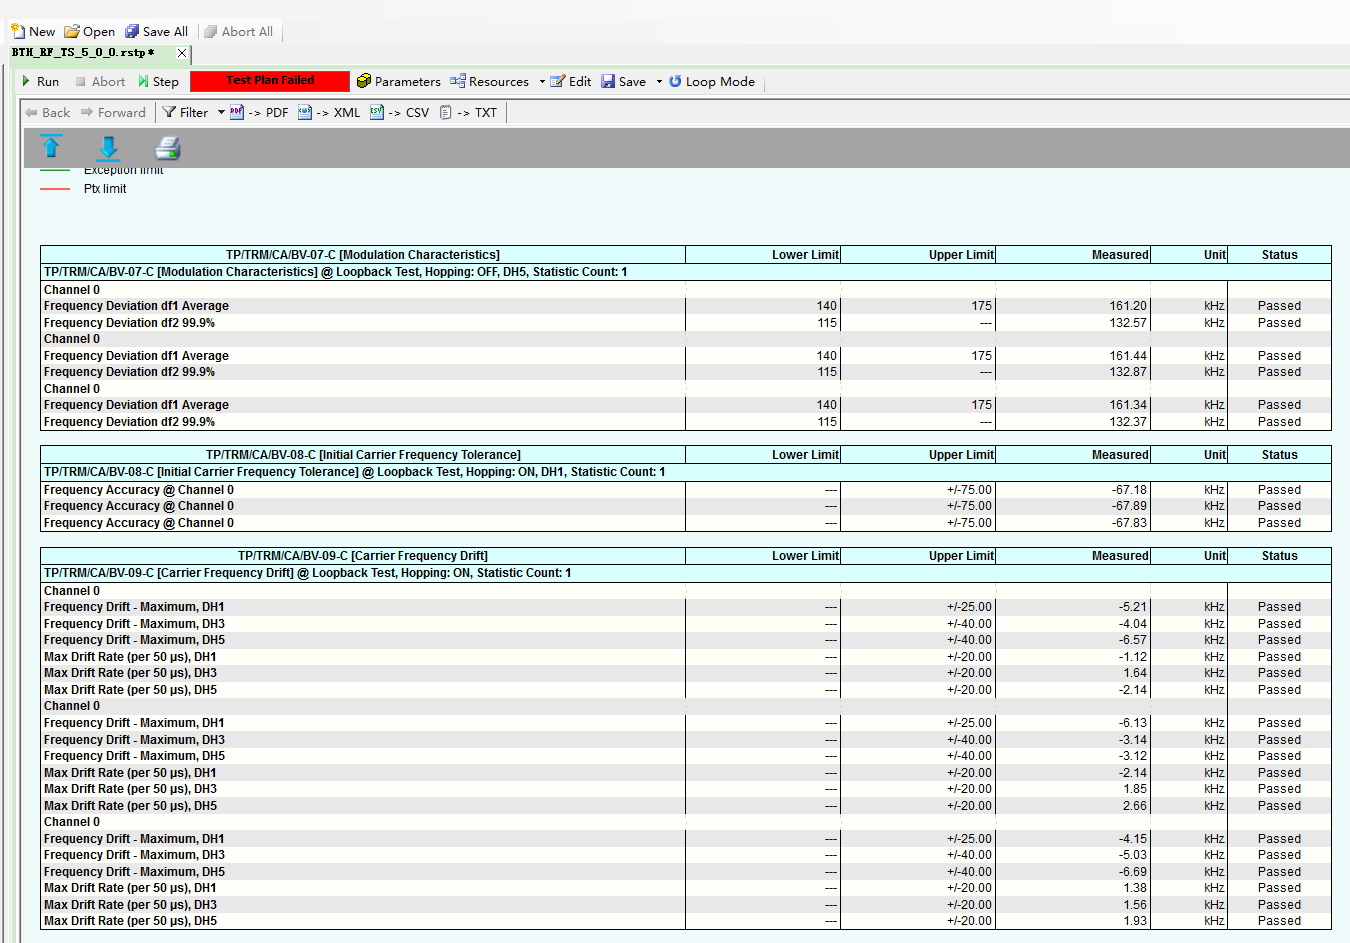Click the measured value -67.83
1350x943 pixels.
point(1129,523)
